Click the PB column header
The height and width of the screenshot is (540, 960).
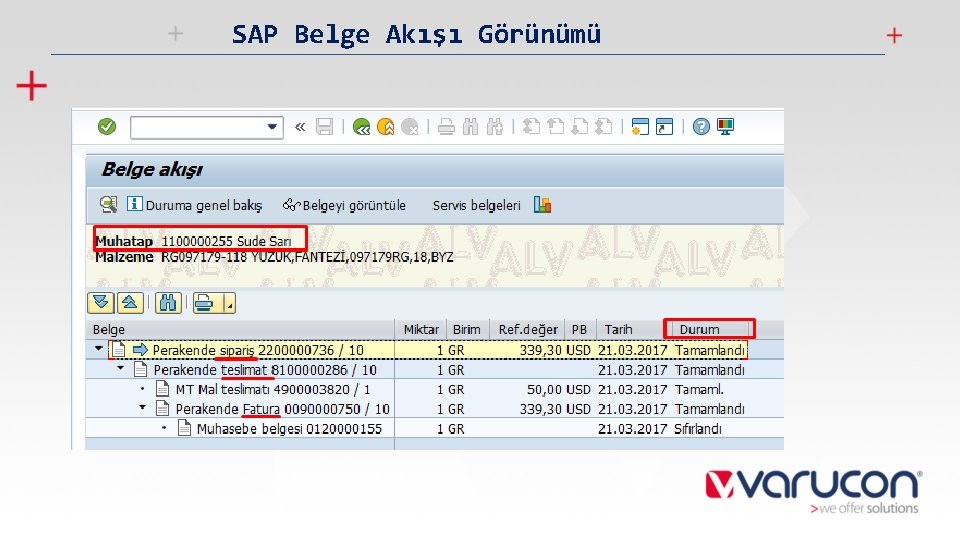pyautogui.click(x=579, y=329)
